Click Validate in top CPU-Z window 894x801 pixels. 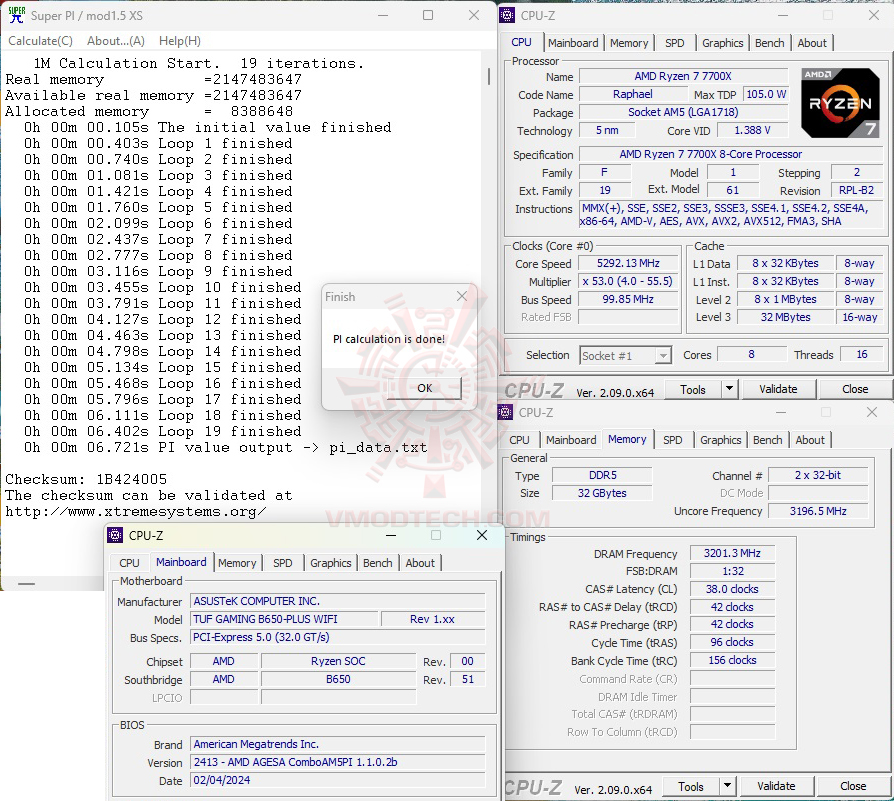[x=778, y=389]
